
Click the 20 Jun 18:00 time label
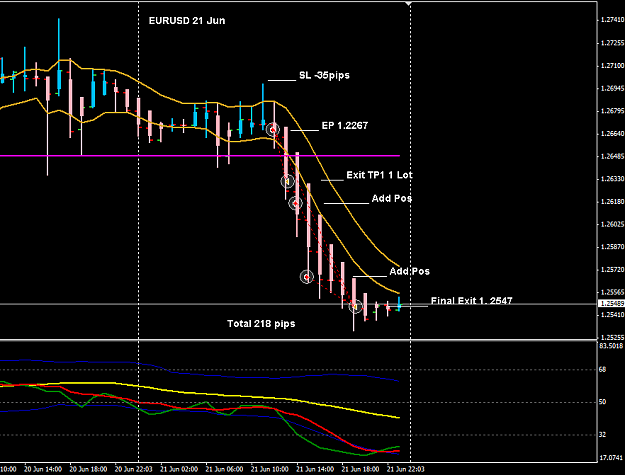click(x=88, y=469)
